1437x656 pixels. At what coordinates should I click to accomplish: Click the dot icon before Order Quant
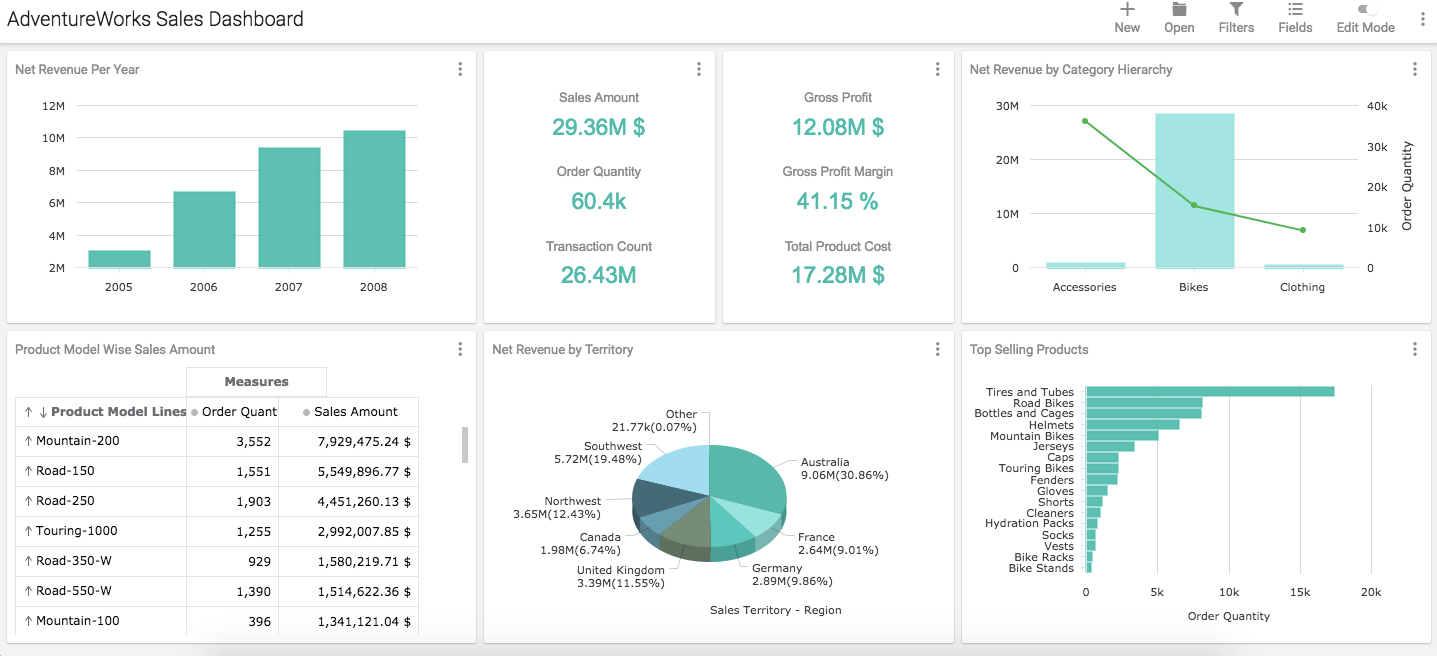tap(194, 412)
